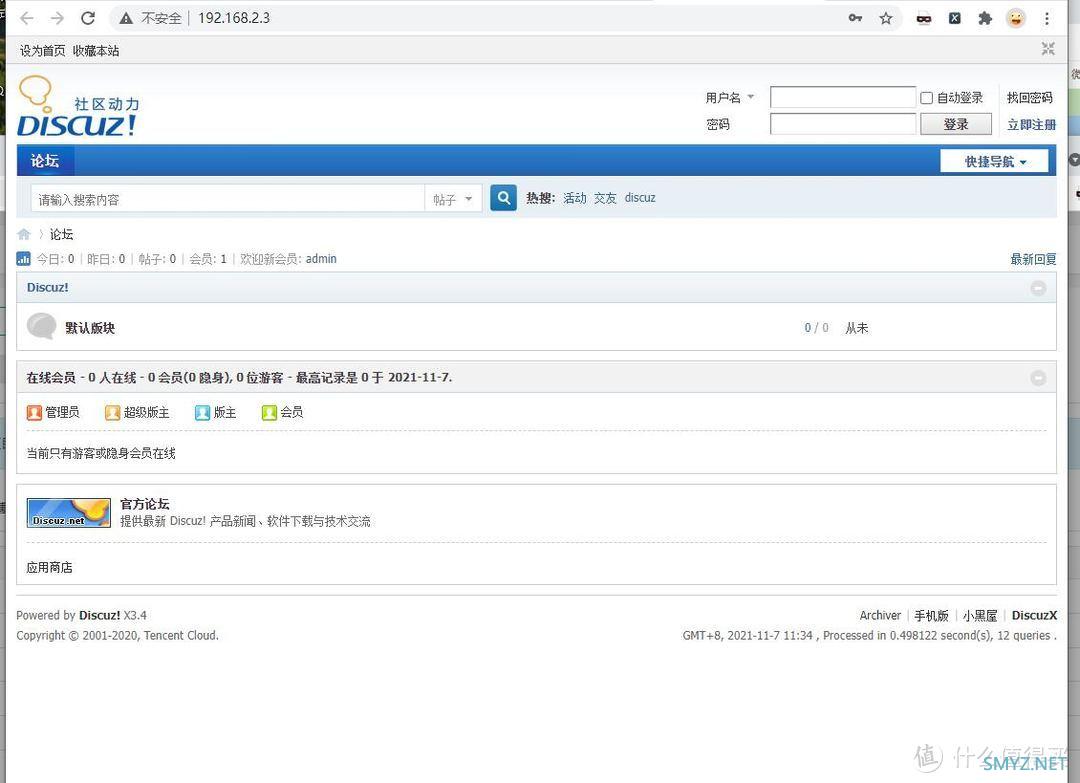This screenshot has width=1080, height=783.
Task: Enable the 自动登录 checkbox
Action: (x=926, y=98)
